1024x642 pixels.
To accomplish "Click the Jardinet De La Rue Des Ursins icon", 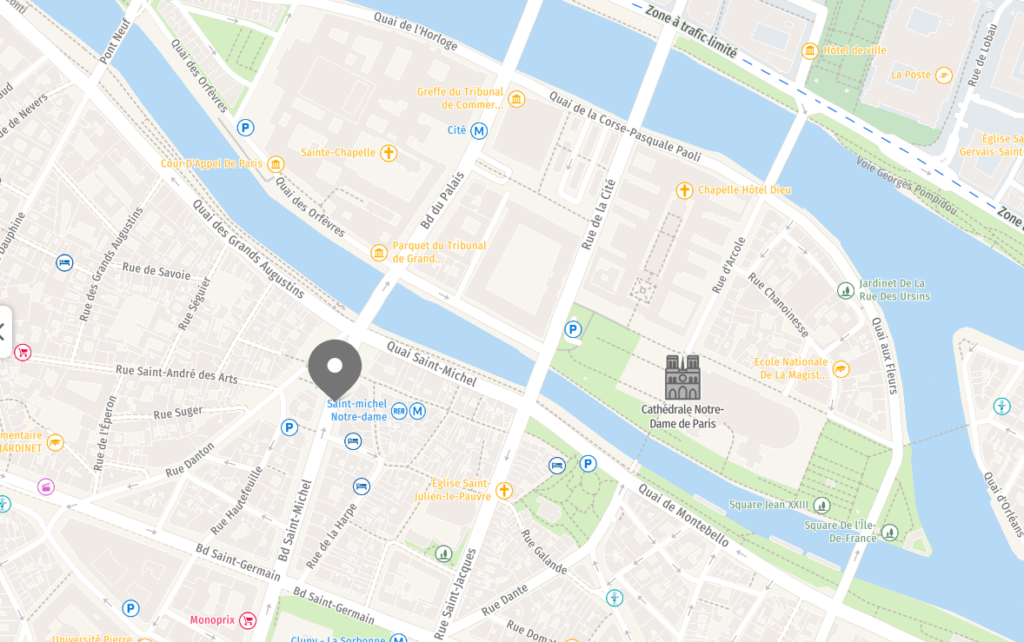I will [x=846, y=290].
